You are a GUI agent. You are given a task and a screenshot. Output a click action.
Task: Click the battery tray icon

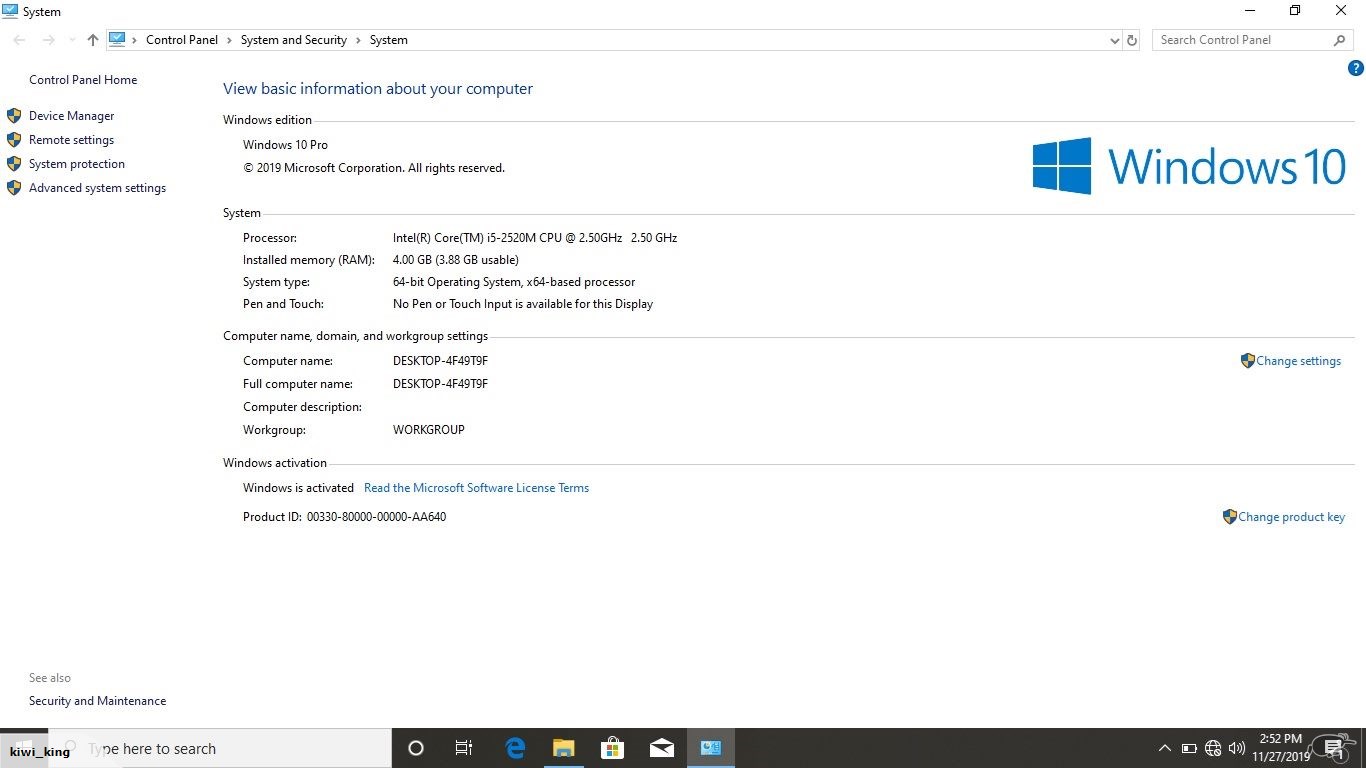[1189, 748]
